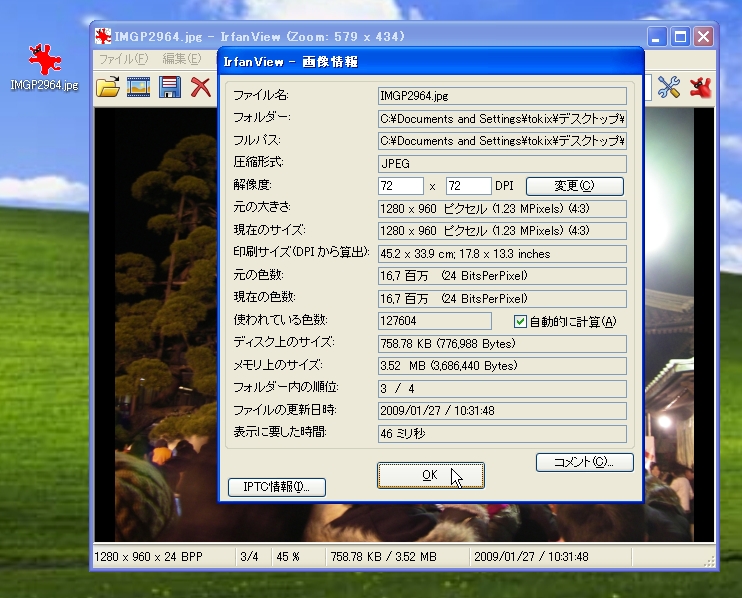Open the ファイル(F) menu
The width and height of the screenshot is (742, 598).
(124, 59)
